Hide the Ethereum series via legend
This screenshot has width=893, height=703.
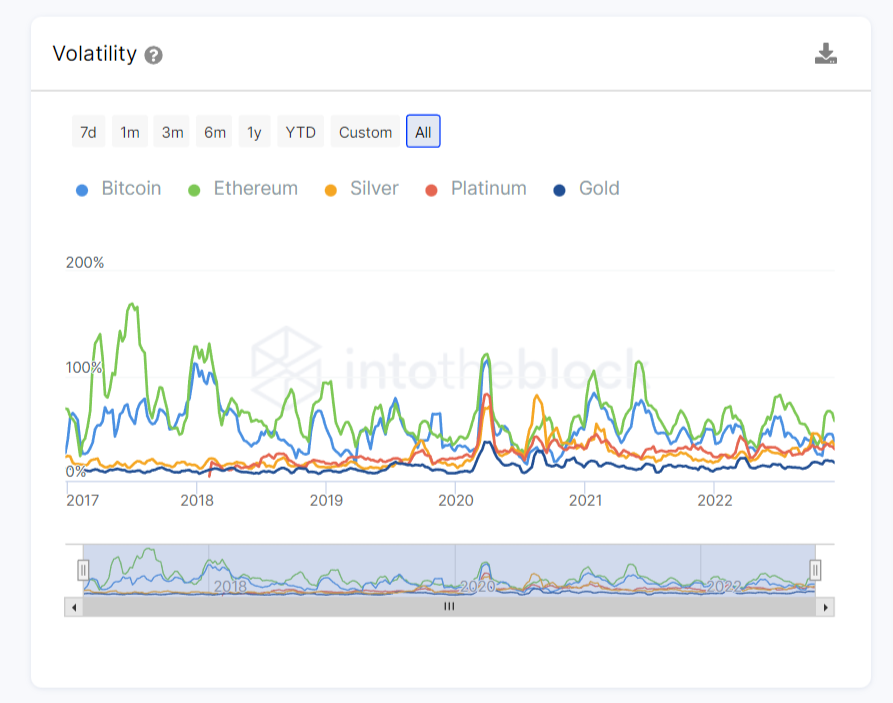click(x=243, y=188)
